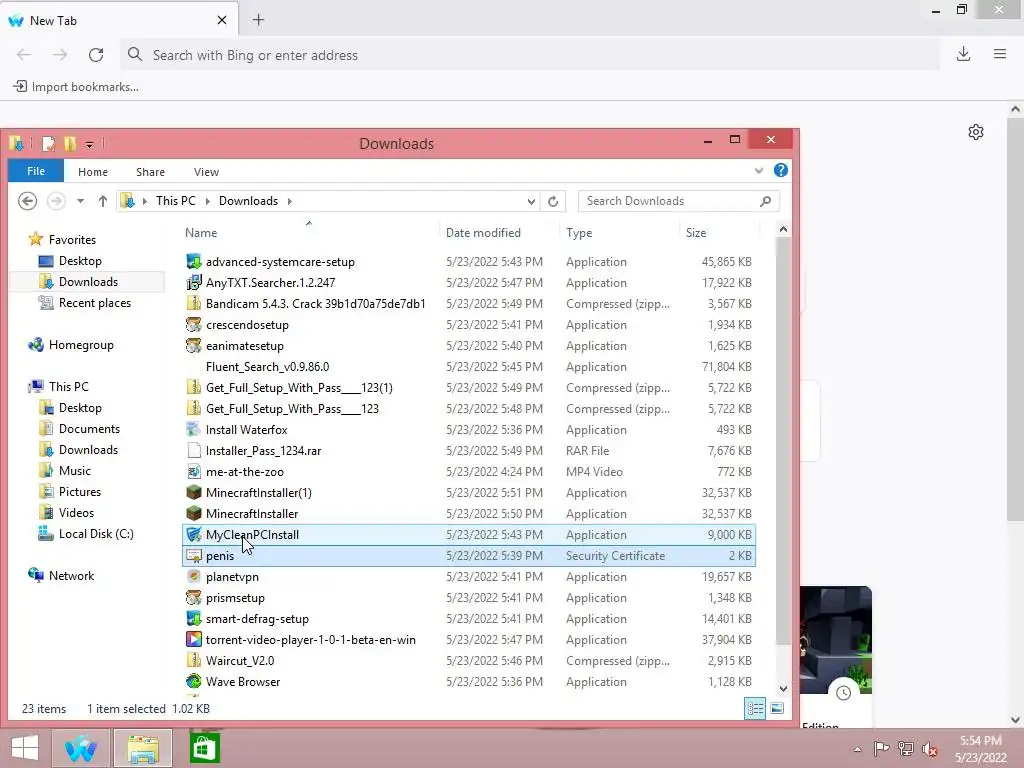Select me-at-the-zoo video icon

[193, 472]
